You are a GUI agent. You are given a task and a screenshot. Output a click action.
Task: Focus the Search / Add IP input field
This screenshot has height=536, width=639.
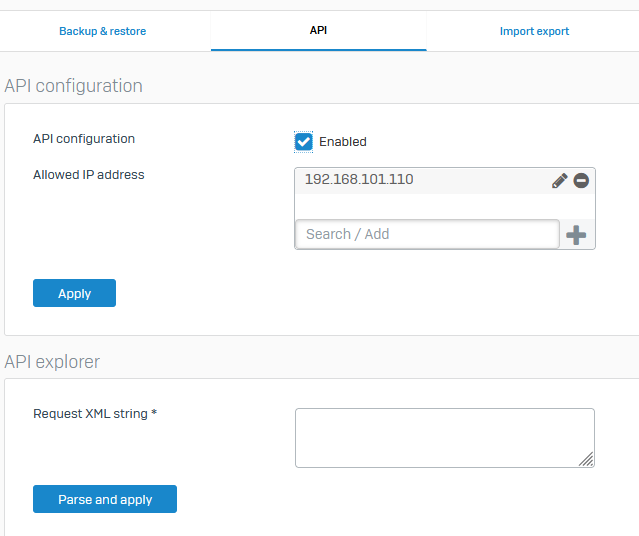coord(427,234)
